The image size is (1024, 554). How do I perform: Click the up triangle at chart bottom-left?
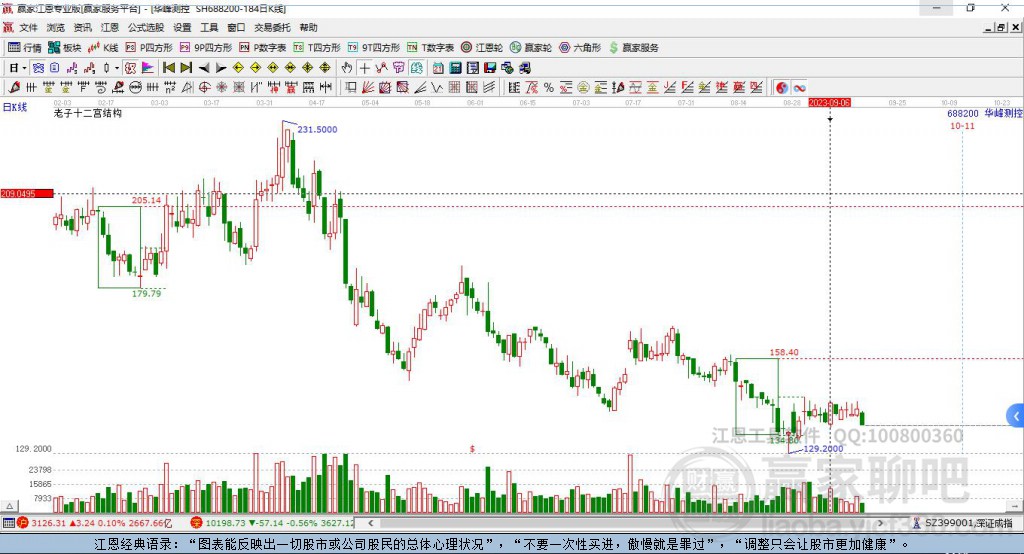(10, 506)
